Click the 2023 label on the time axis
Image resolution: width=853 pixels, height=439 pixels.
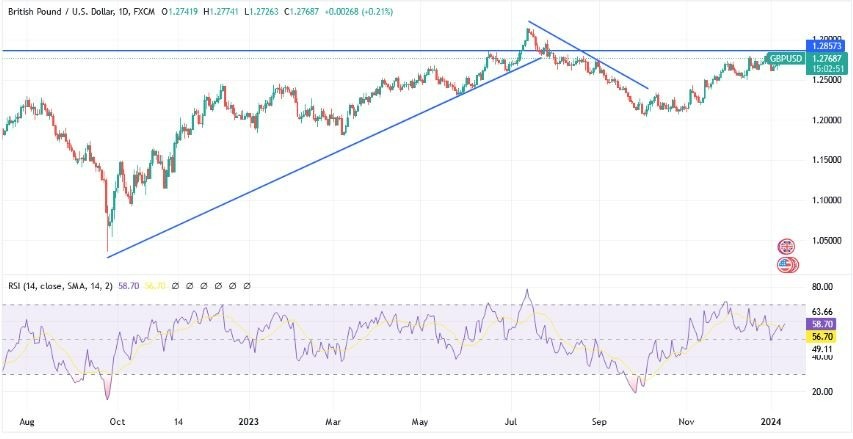[249, 422]
